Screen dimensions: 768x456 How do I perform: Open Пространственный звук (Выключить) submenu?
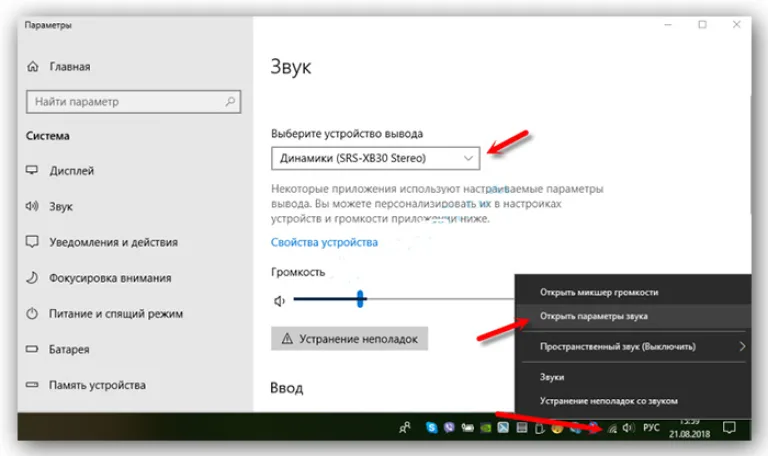[633, 346]
